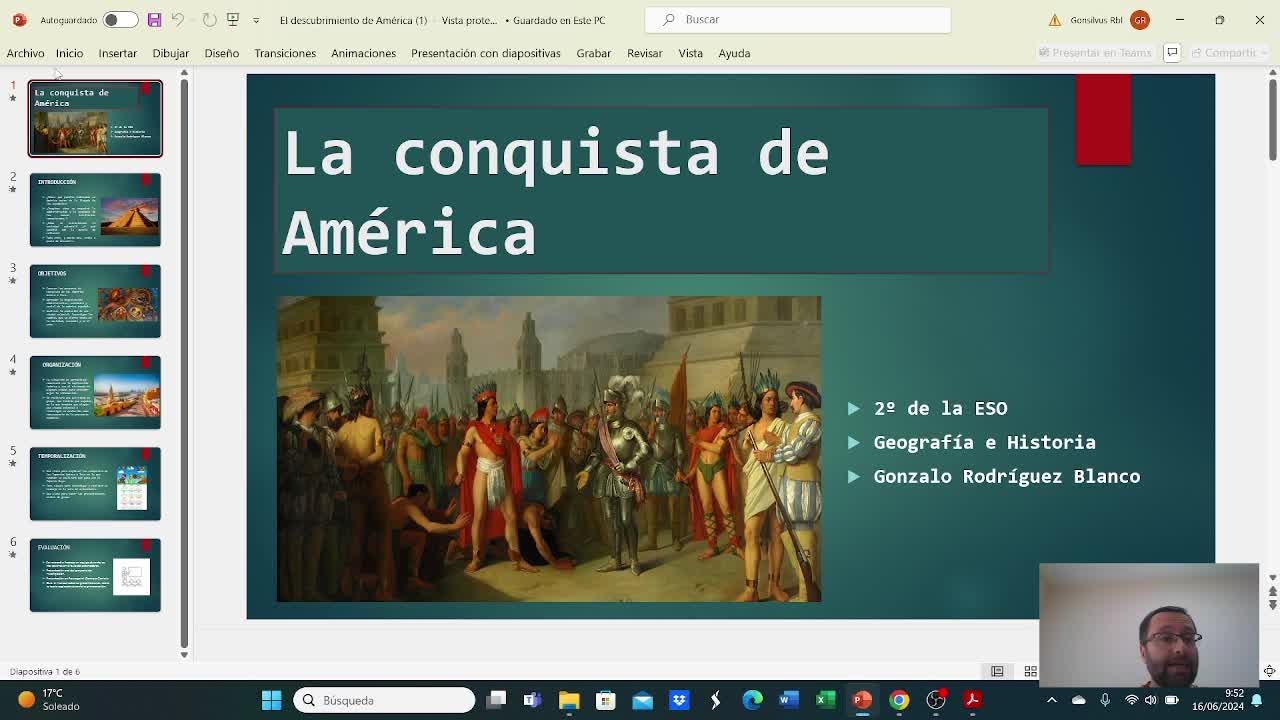Open the Vista tab
Screen dimensions: 1280x720
tap(690, 53)
